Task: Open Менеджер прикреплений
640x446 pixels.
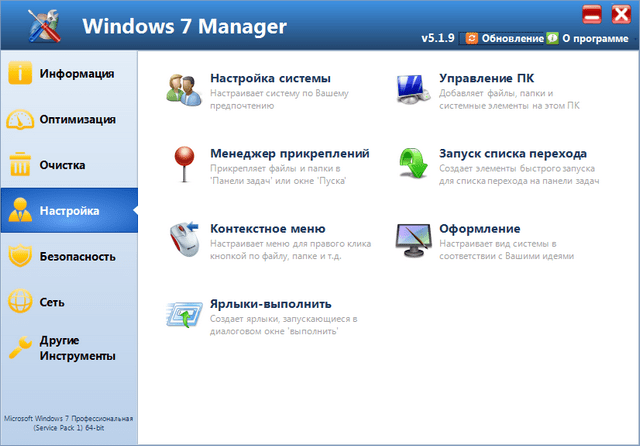Action: tap(289, 153)
